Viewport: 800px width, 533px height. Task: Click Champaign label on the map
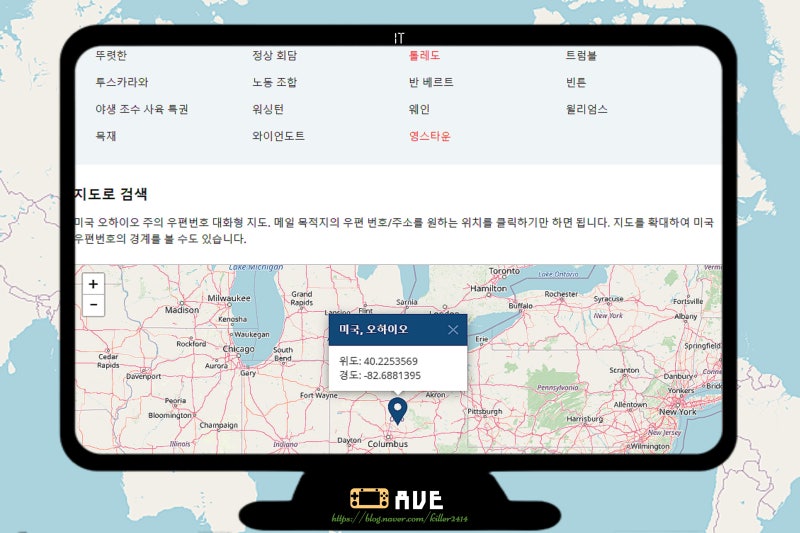[218, 425]
